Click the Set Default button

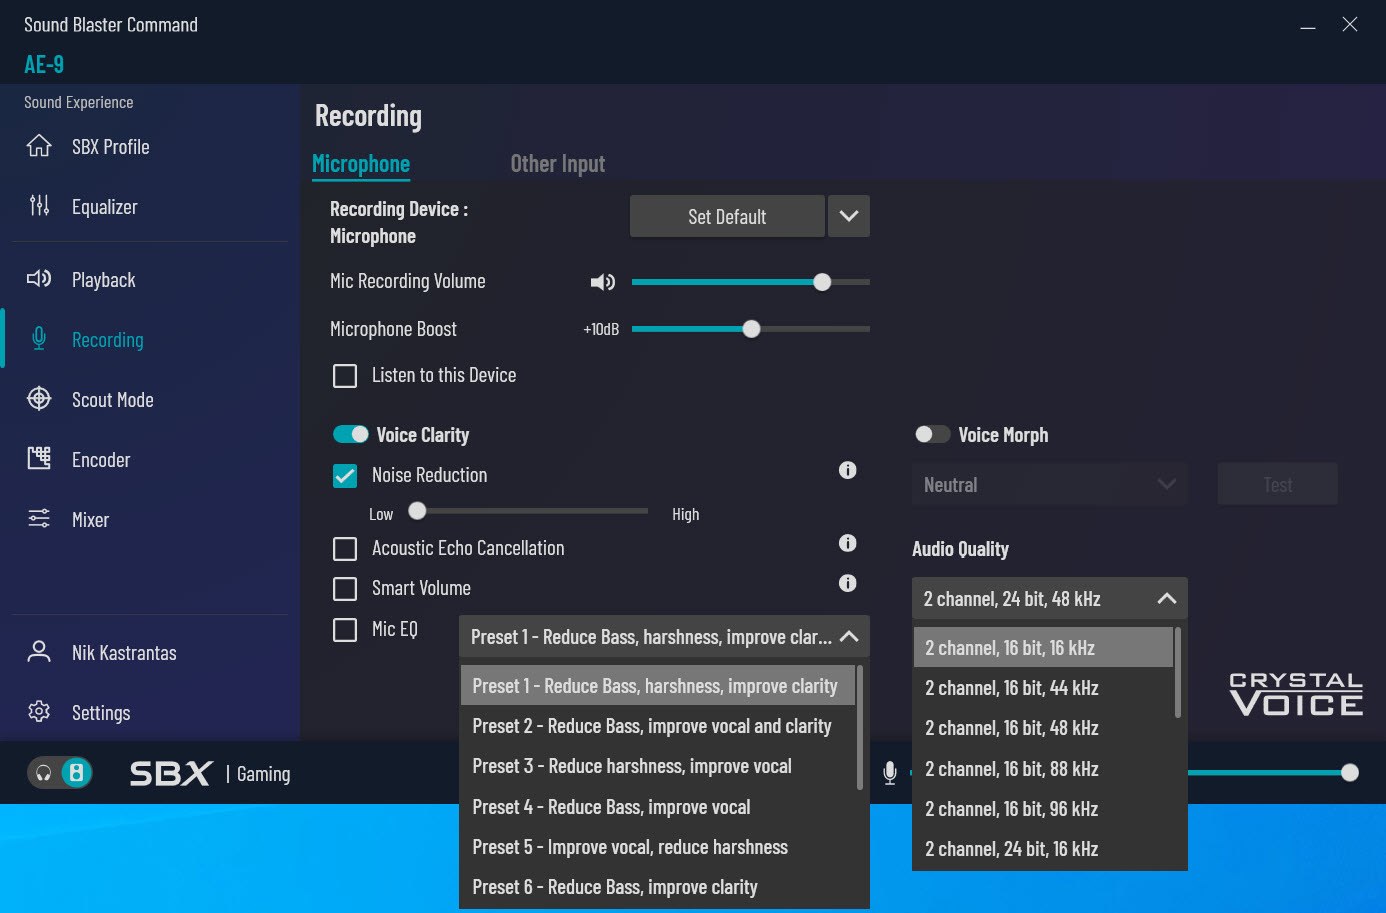727,216
